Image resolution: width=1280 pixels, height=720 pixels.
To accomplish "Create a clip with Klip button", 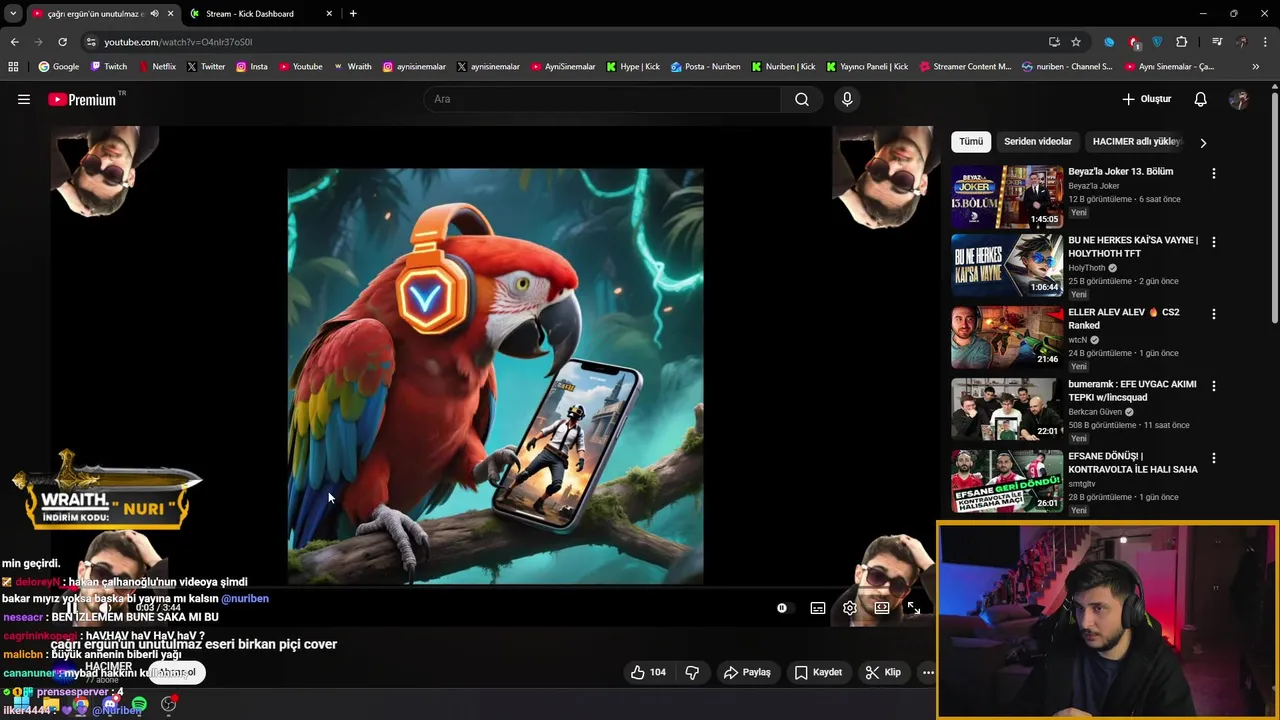I will tap(883, 672).
